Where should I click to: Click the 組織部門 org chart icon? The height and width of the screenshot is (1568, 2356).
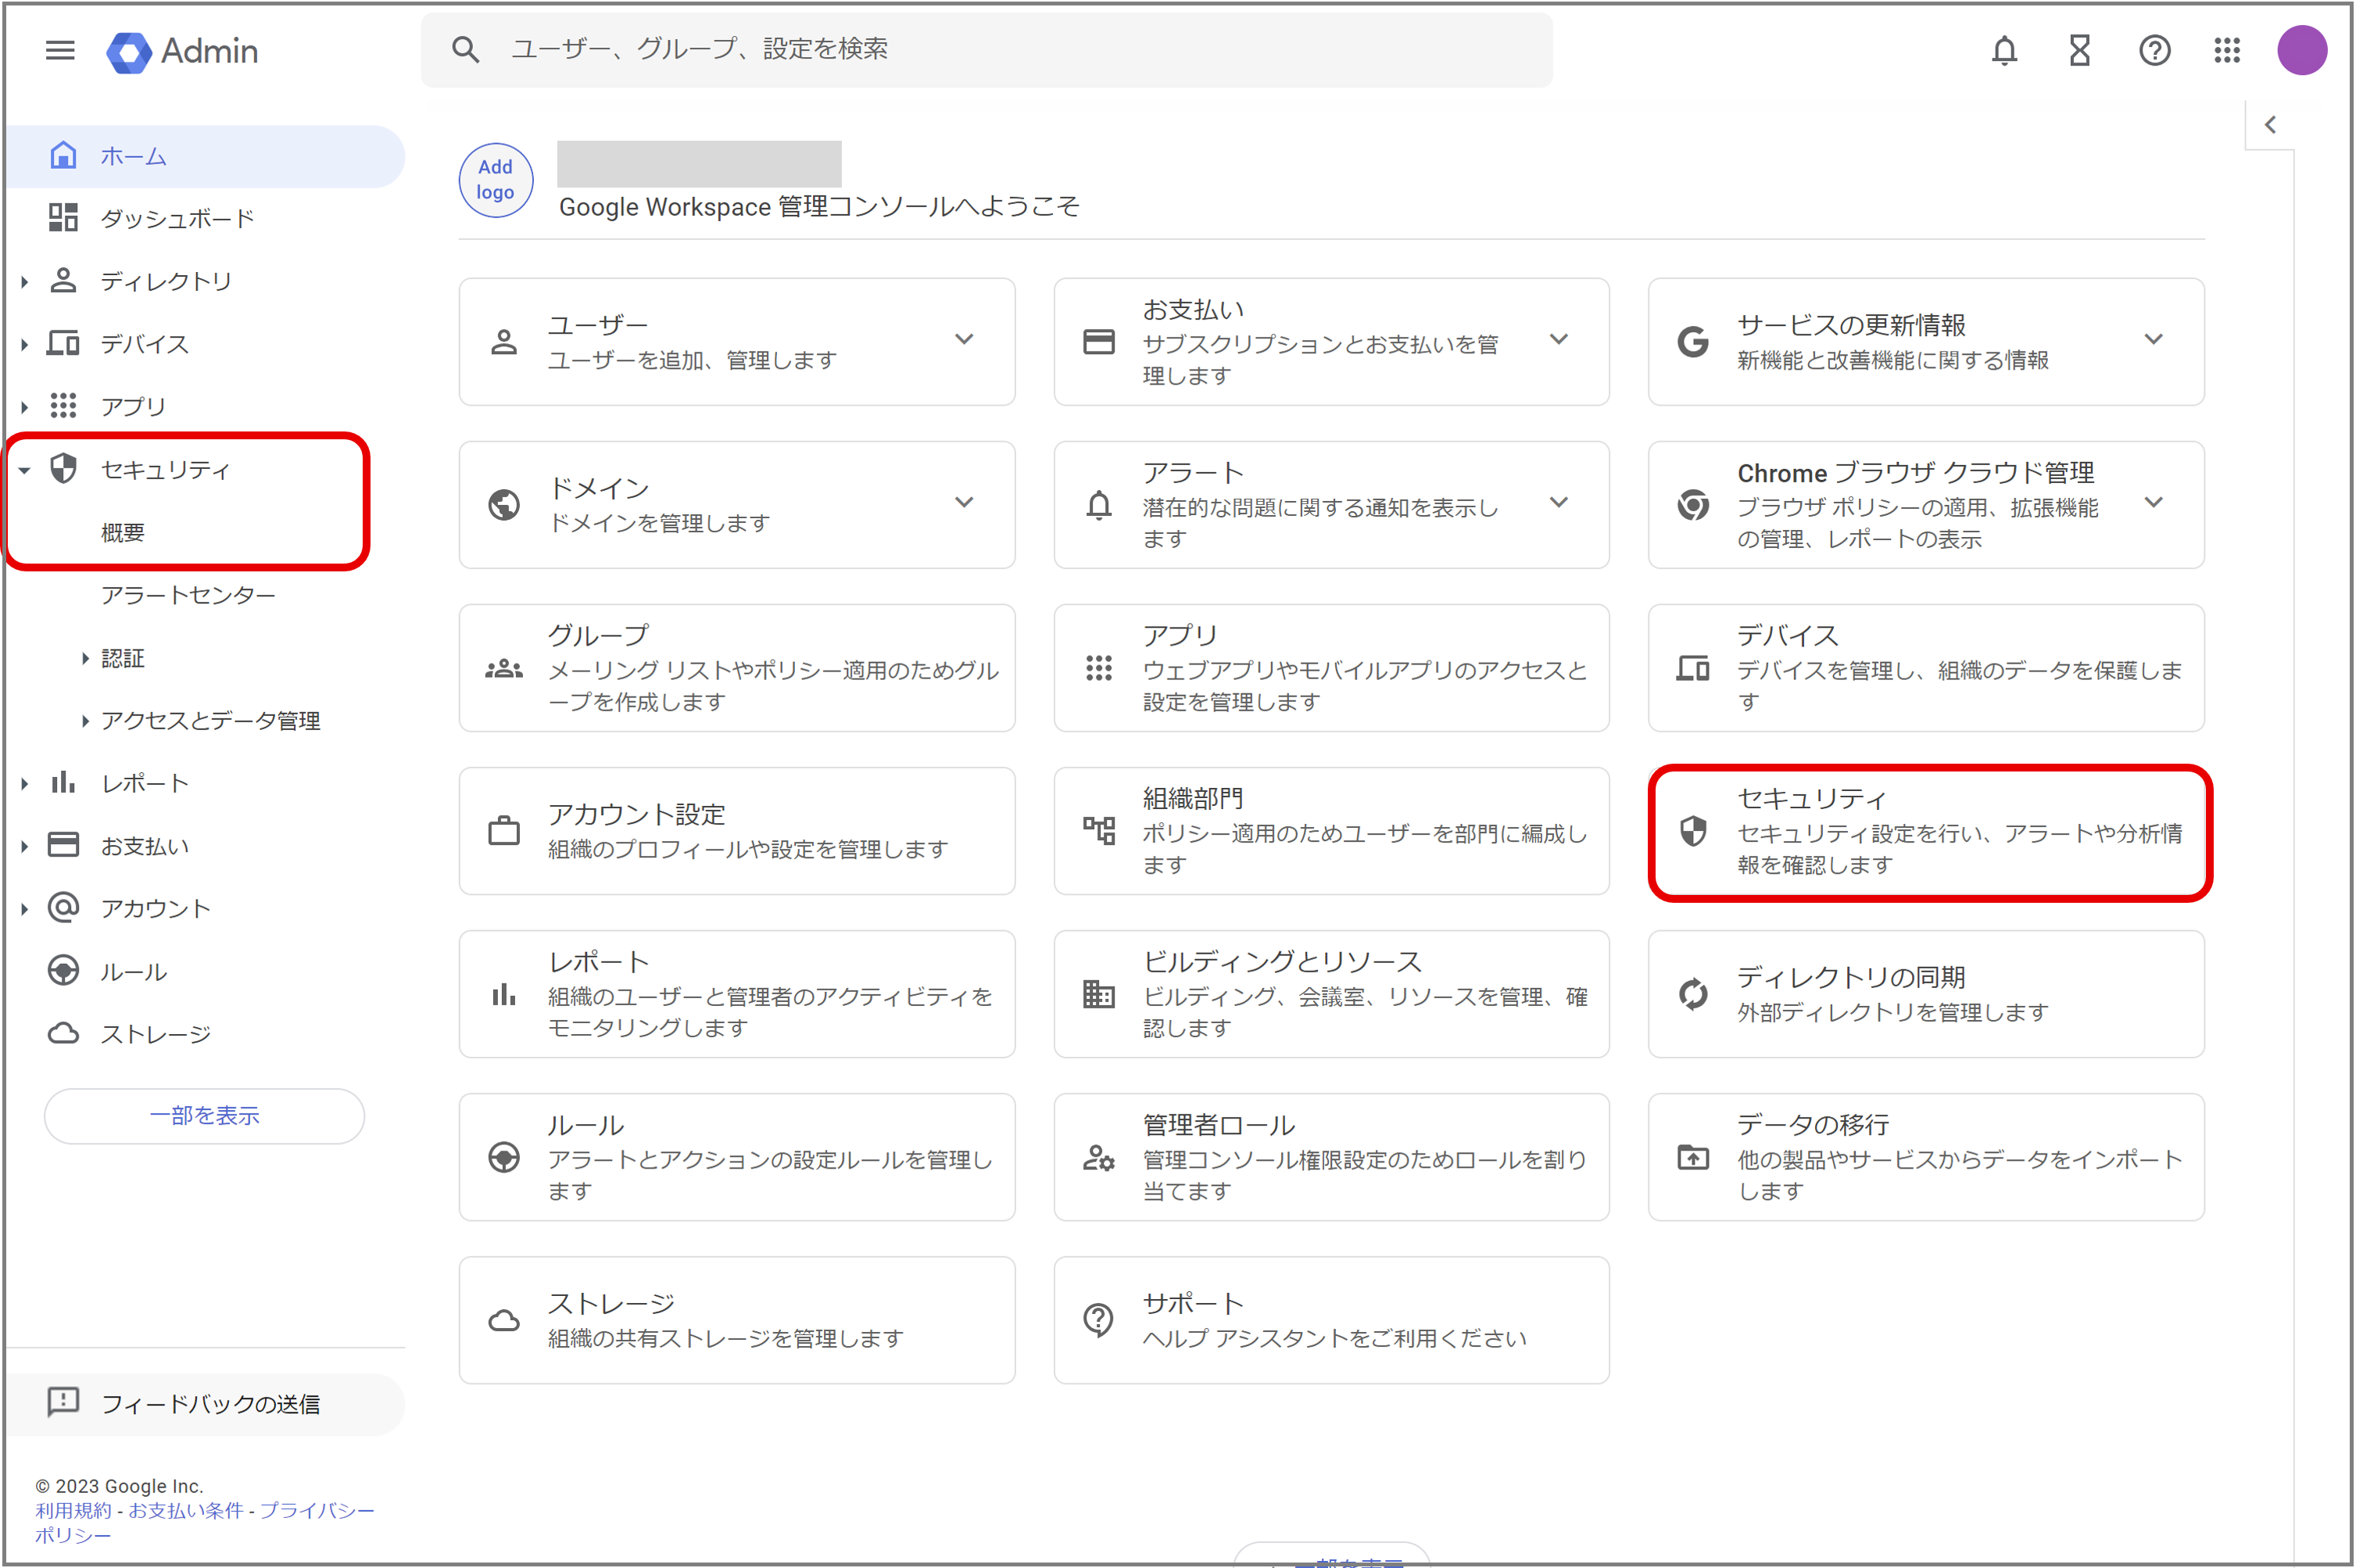(x=1098, y=831)
